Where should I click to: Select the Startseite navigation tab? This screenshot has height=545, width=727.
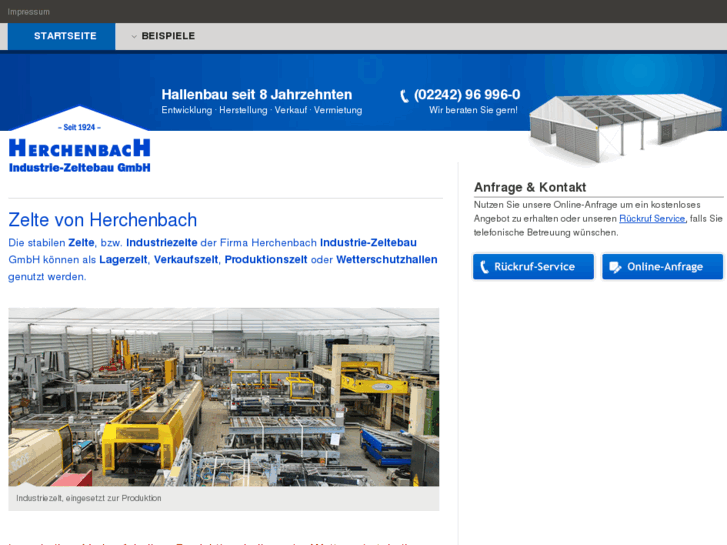point(62,36)
